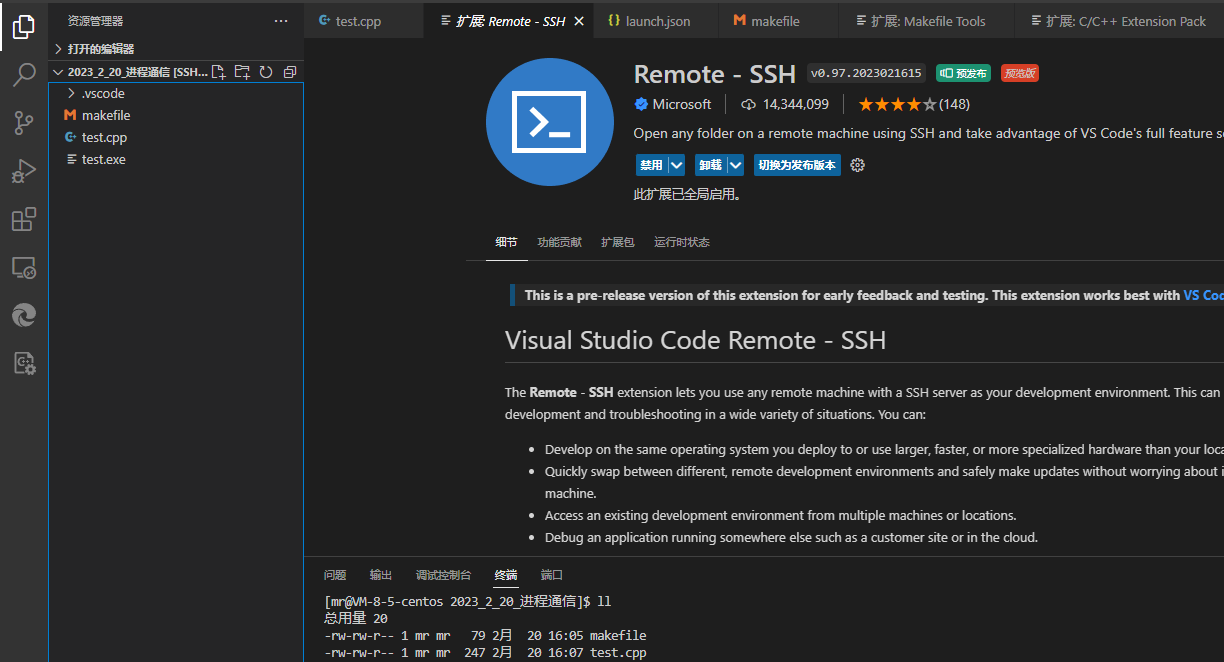Open the Edge tools icon in activity bar

[24, 315]
